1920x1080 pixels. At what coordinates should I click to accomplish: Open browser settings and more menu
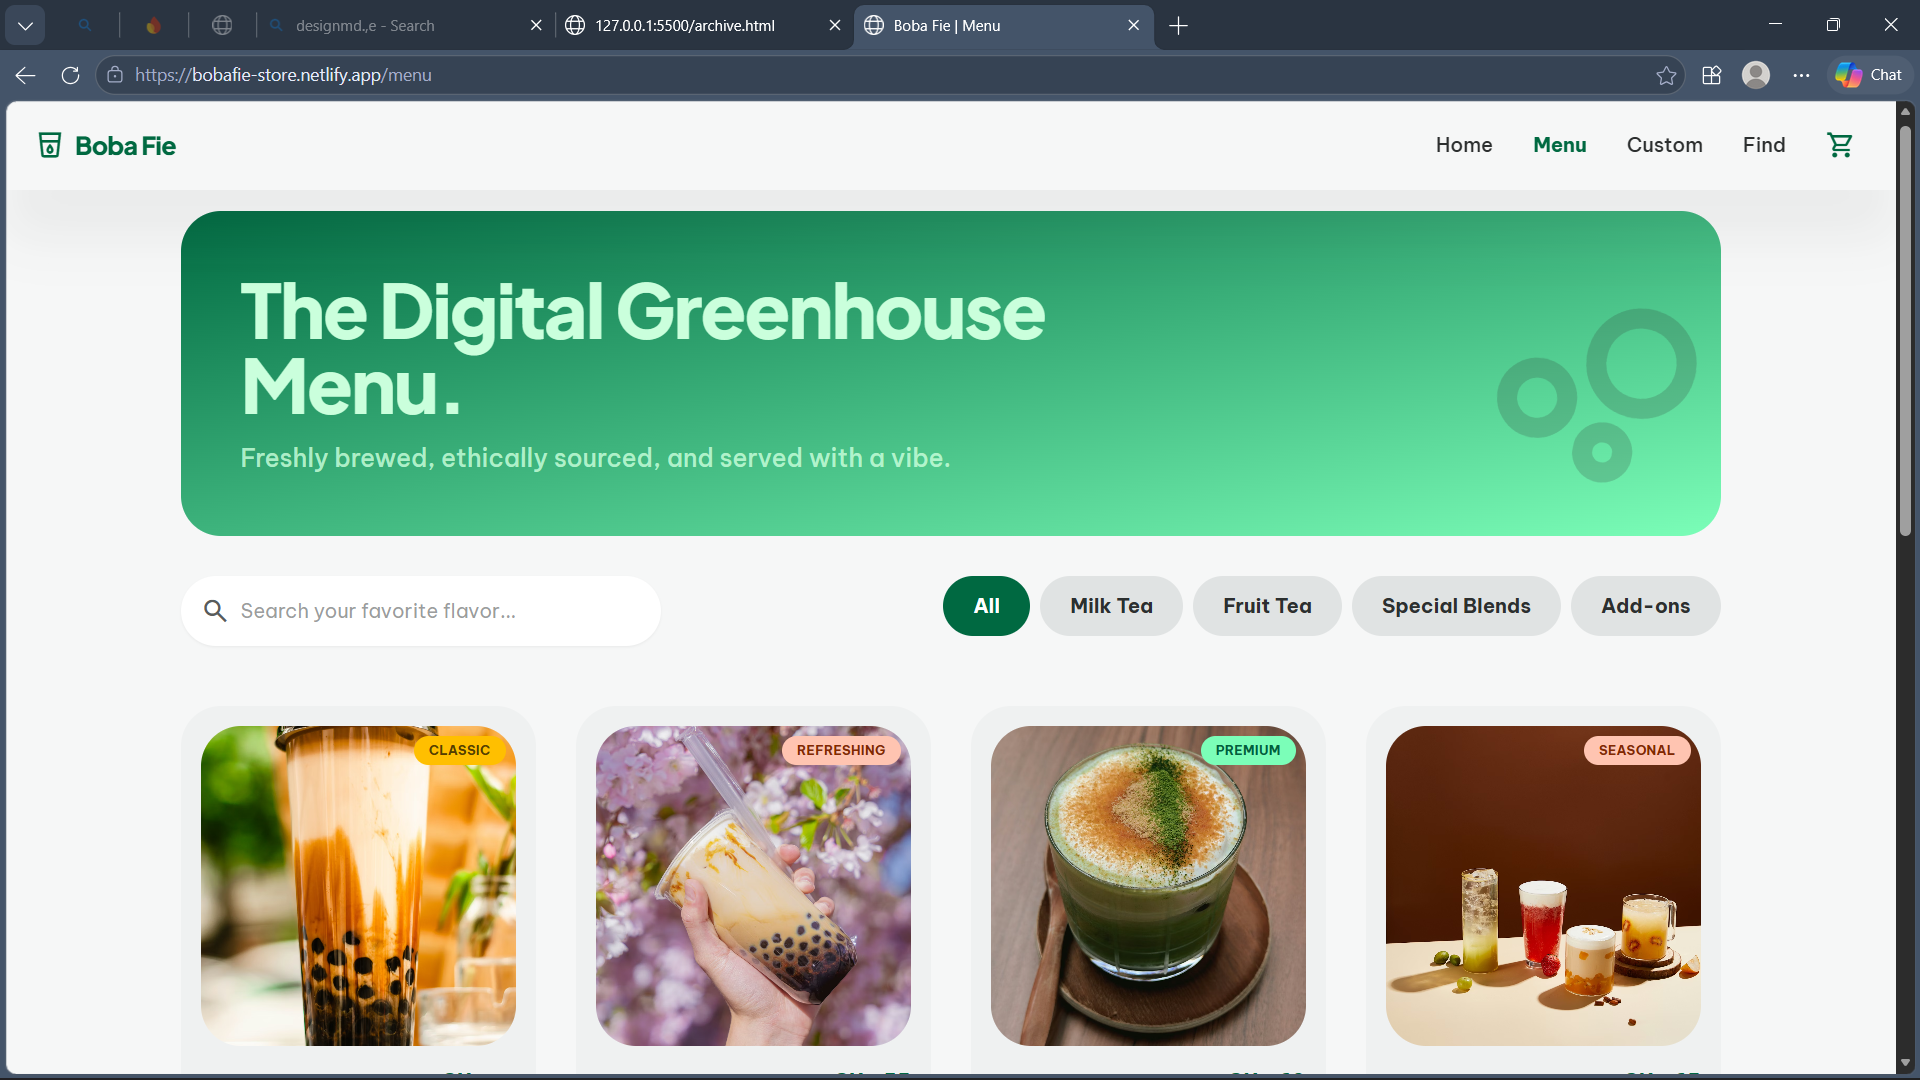pos(1801,75)
